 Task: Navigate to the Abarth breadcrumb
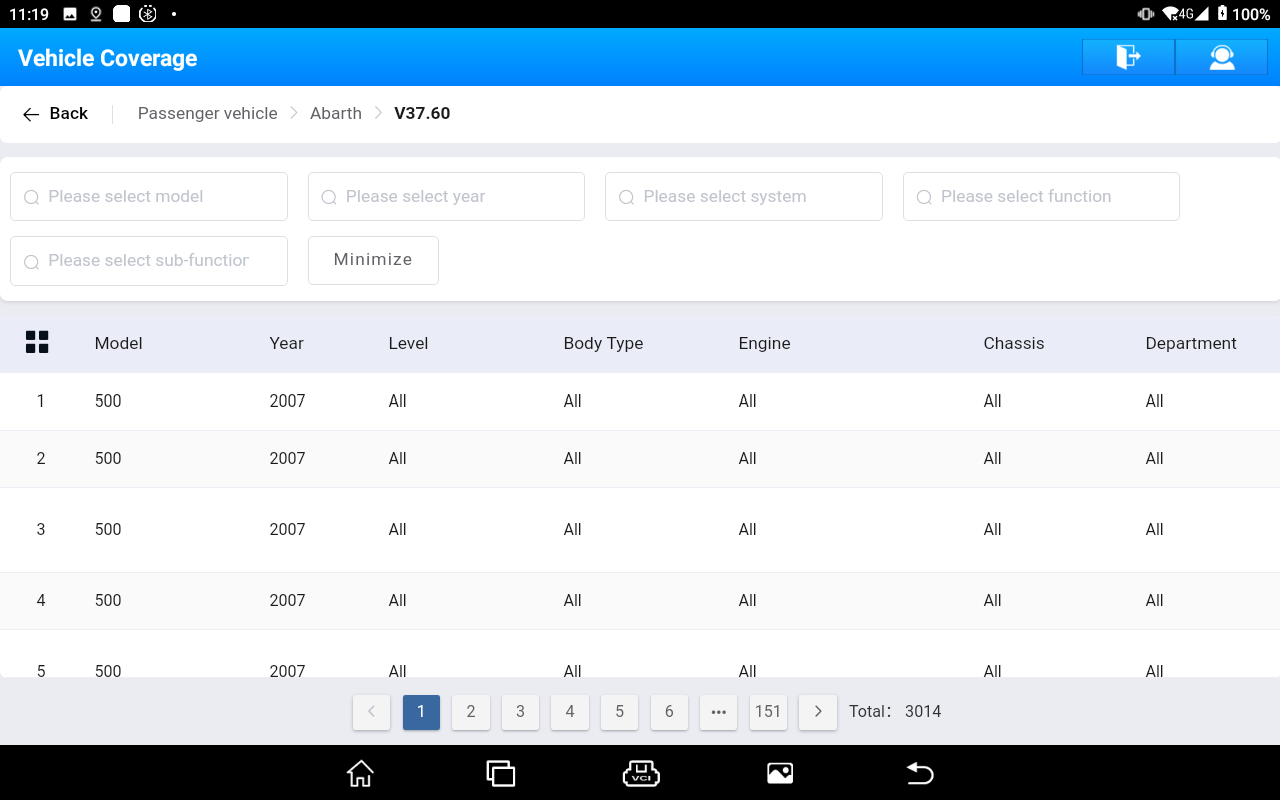pyautogui.click(x=336, y=114)
